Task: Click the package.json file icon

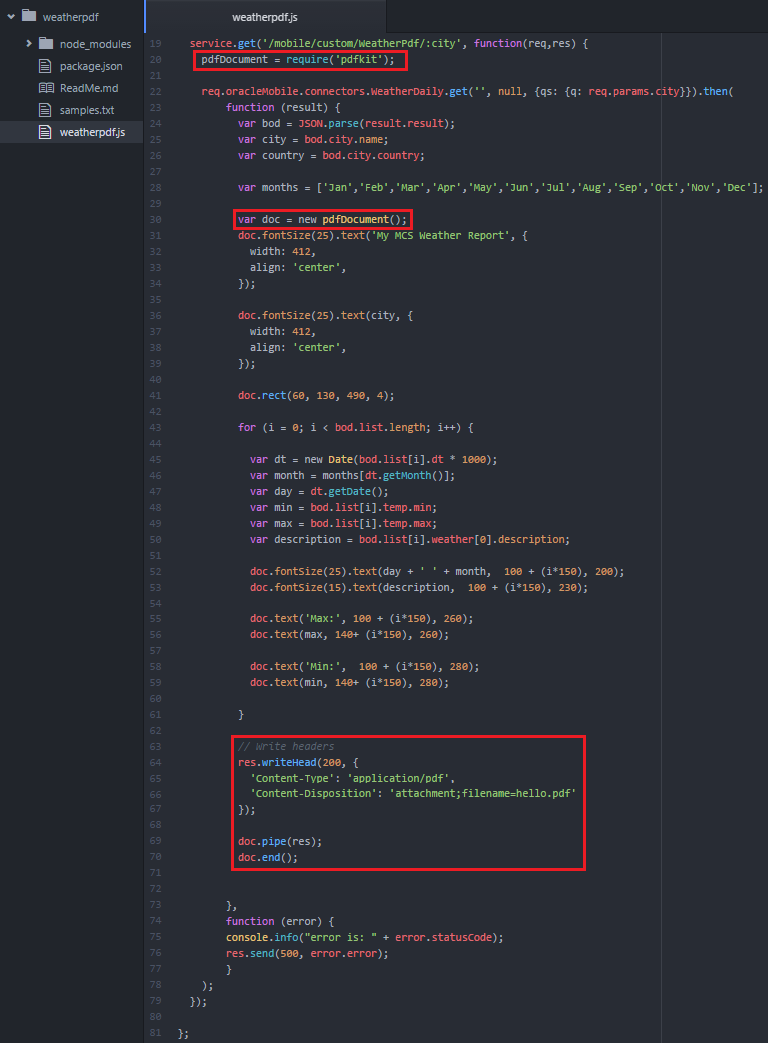Action: 45,65
